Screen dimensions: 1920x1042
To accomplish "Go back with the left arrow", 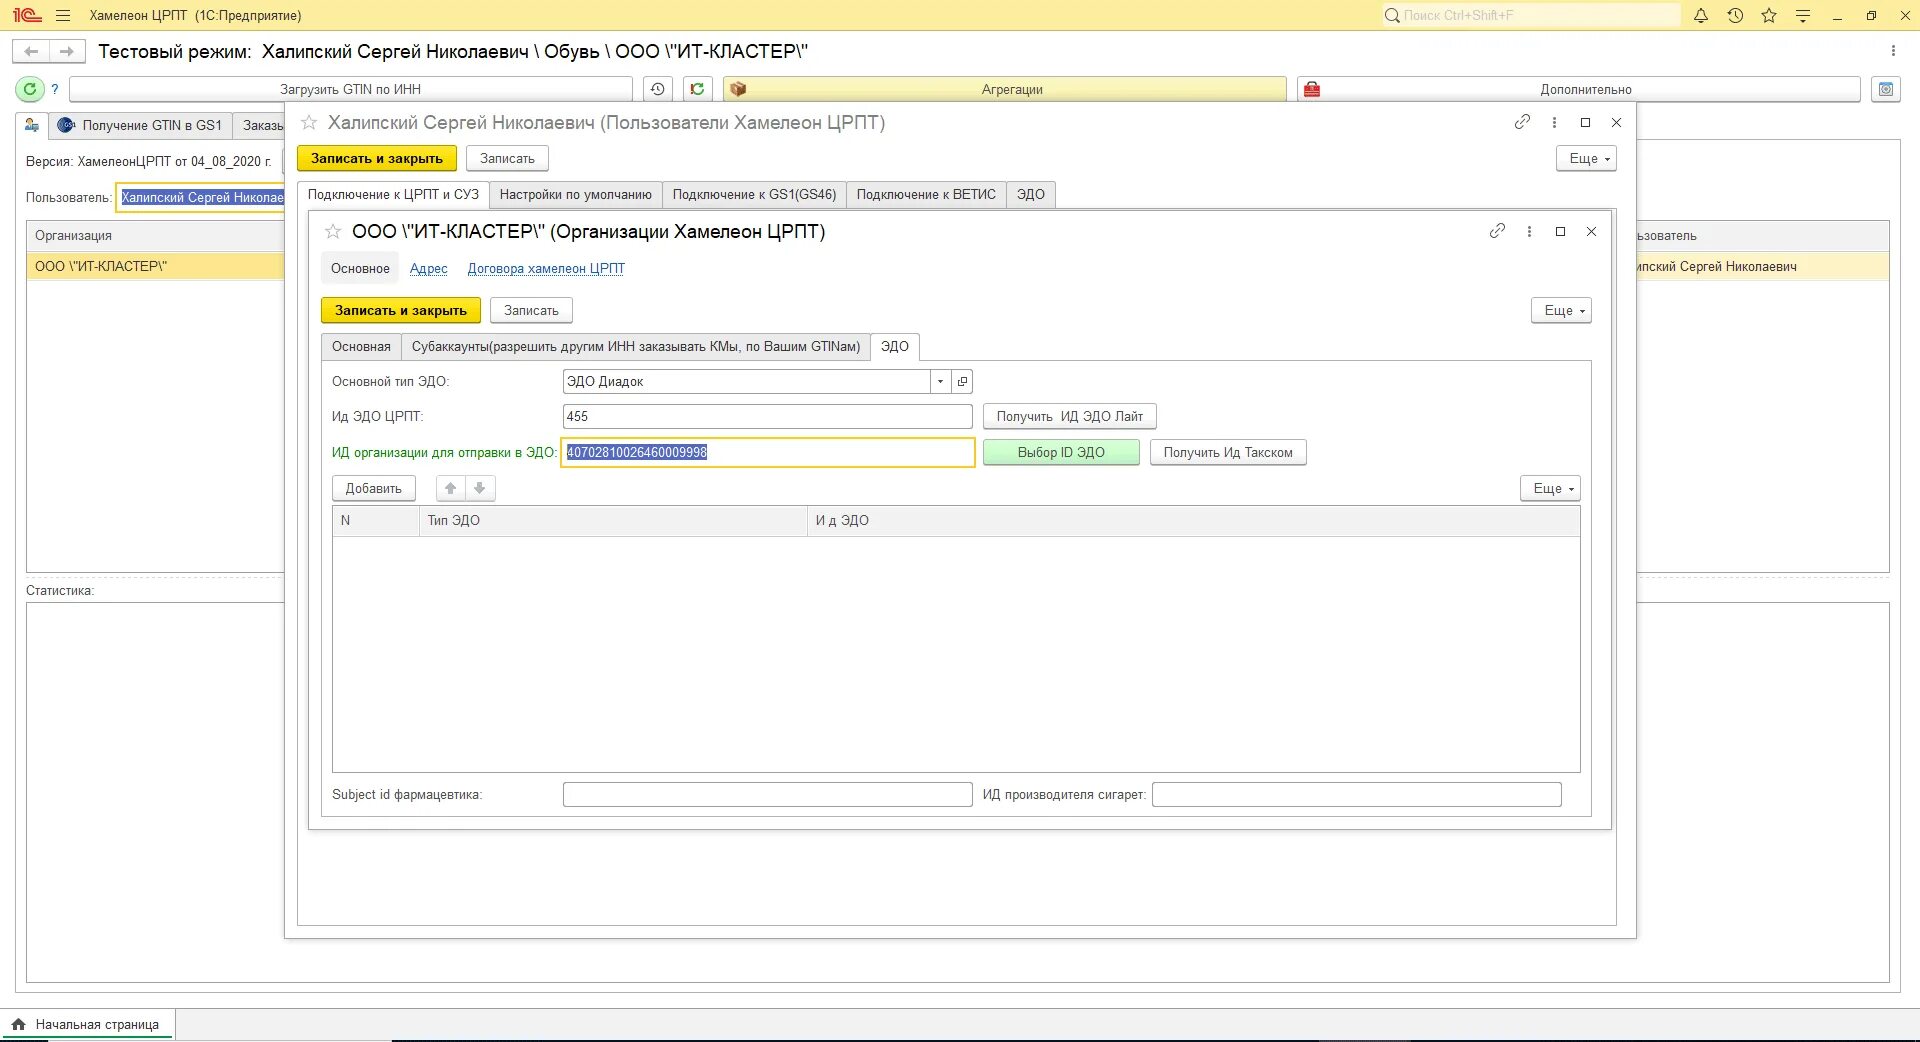I will (x=31, y=51).
